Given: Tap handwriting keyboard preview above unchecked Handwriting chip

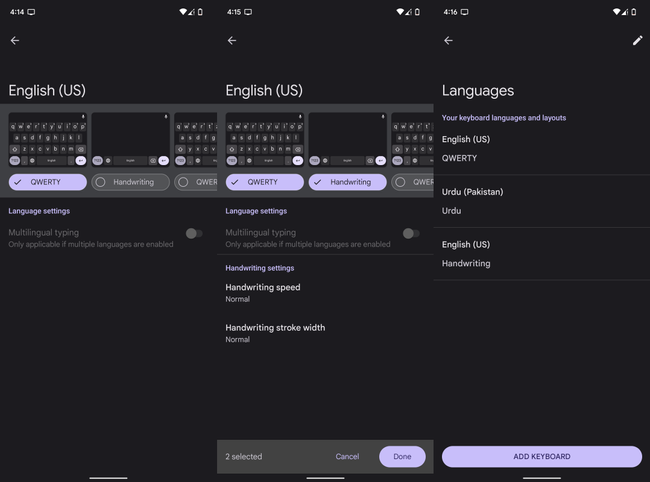Looking at the screenshot, I should 131,139.
